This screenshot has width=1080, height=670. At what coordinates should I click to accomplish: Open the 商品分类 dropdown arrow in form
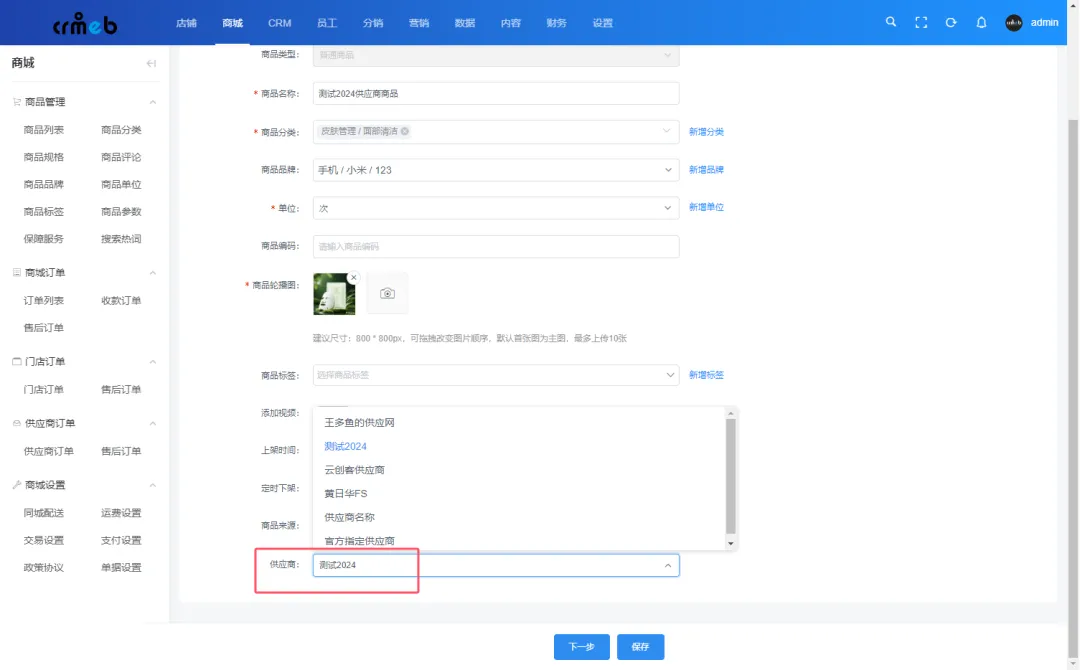pyautogui.click(x=667, y=131)
